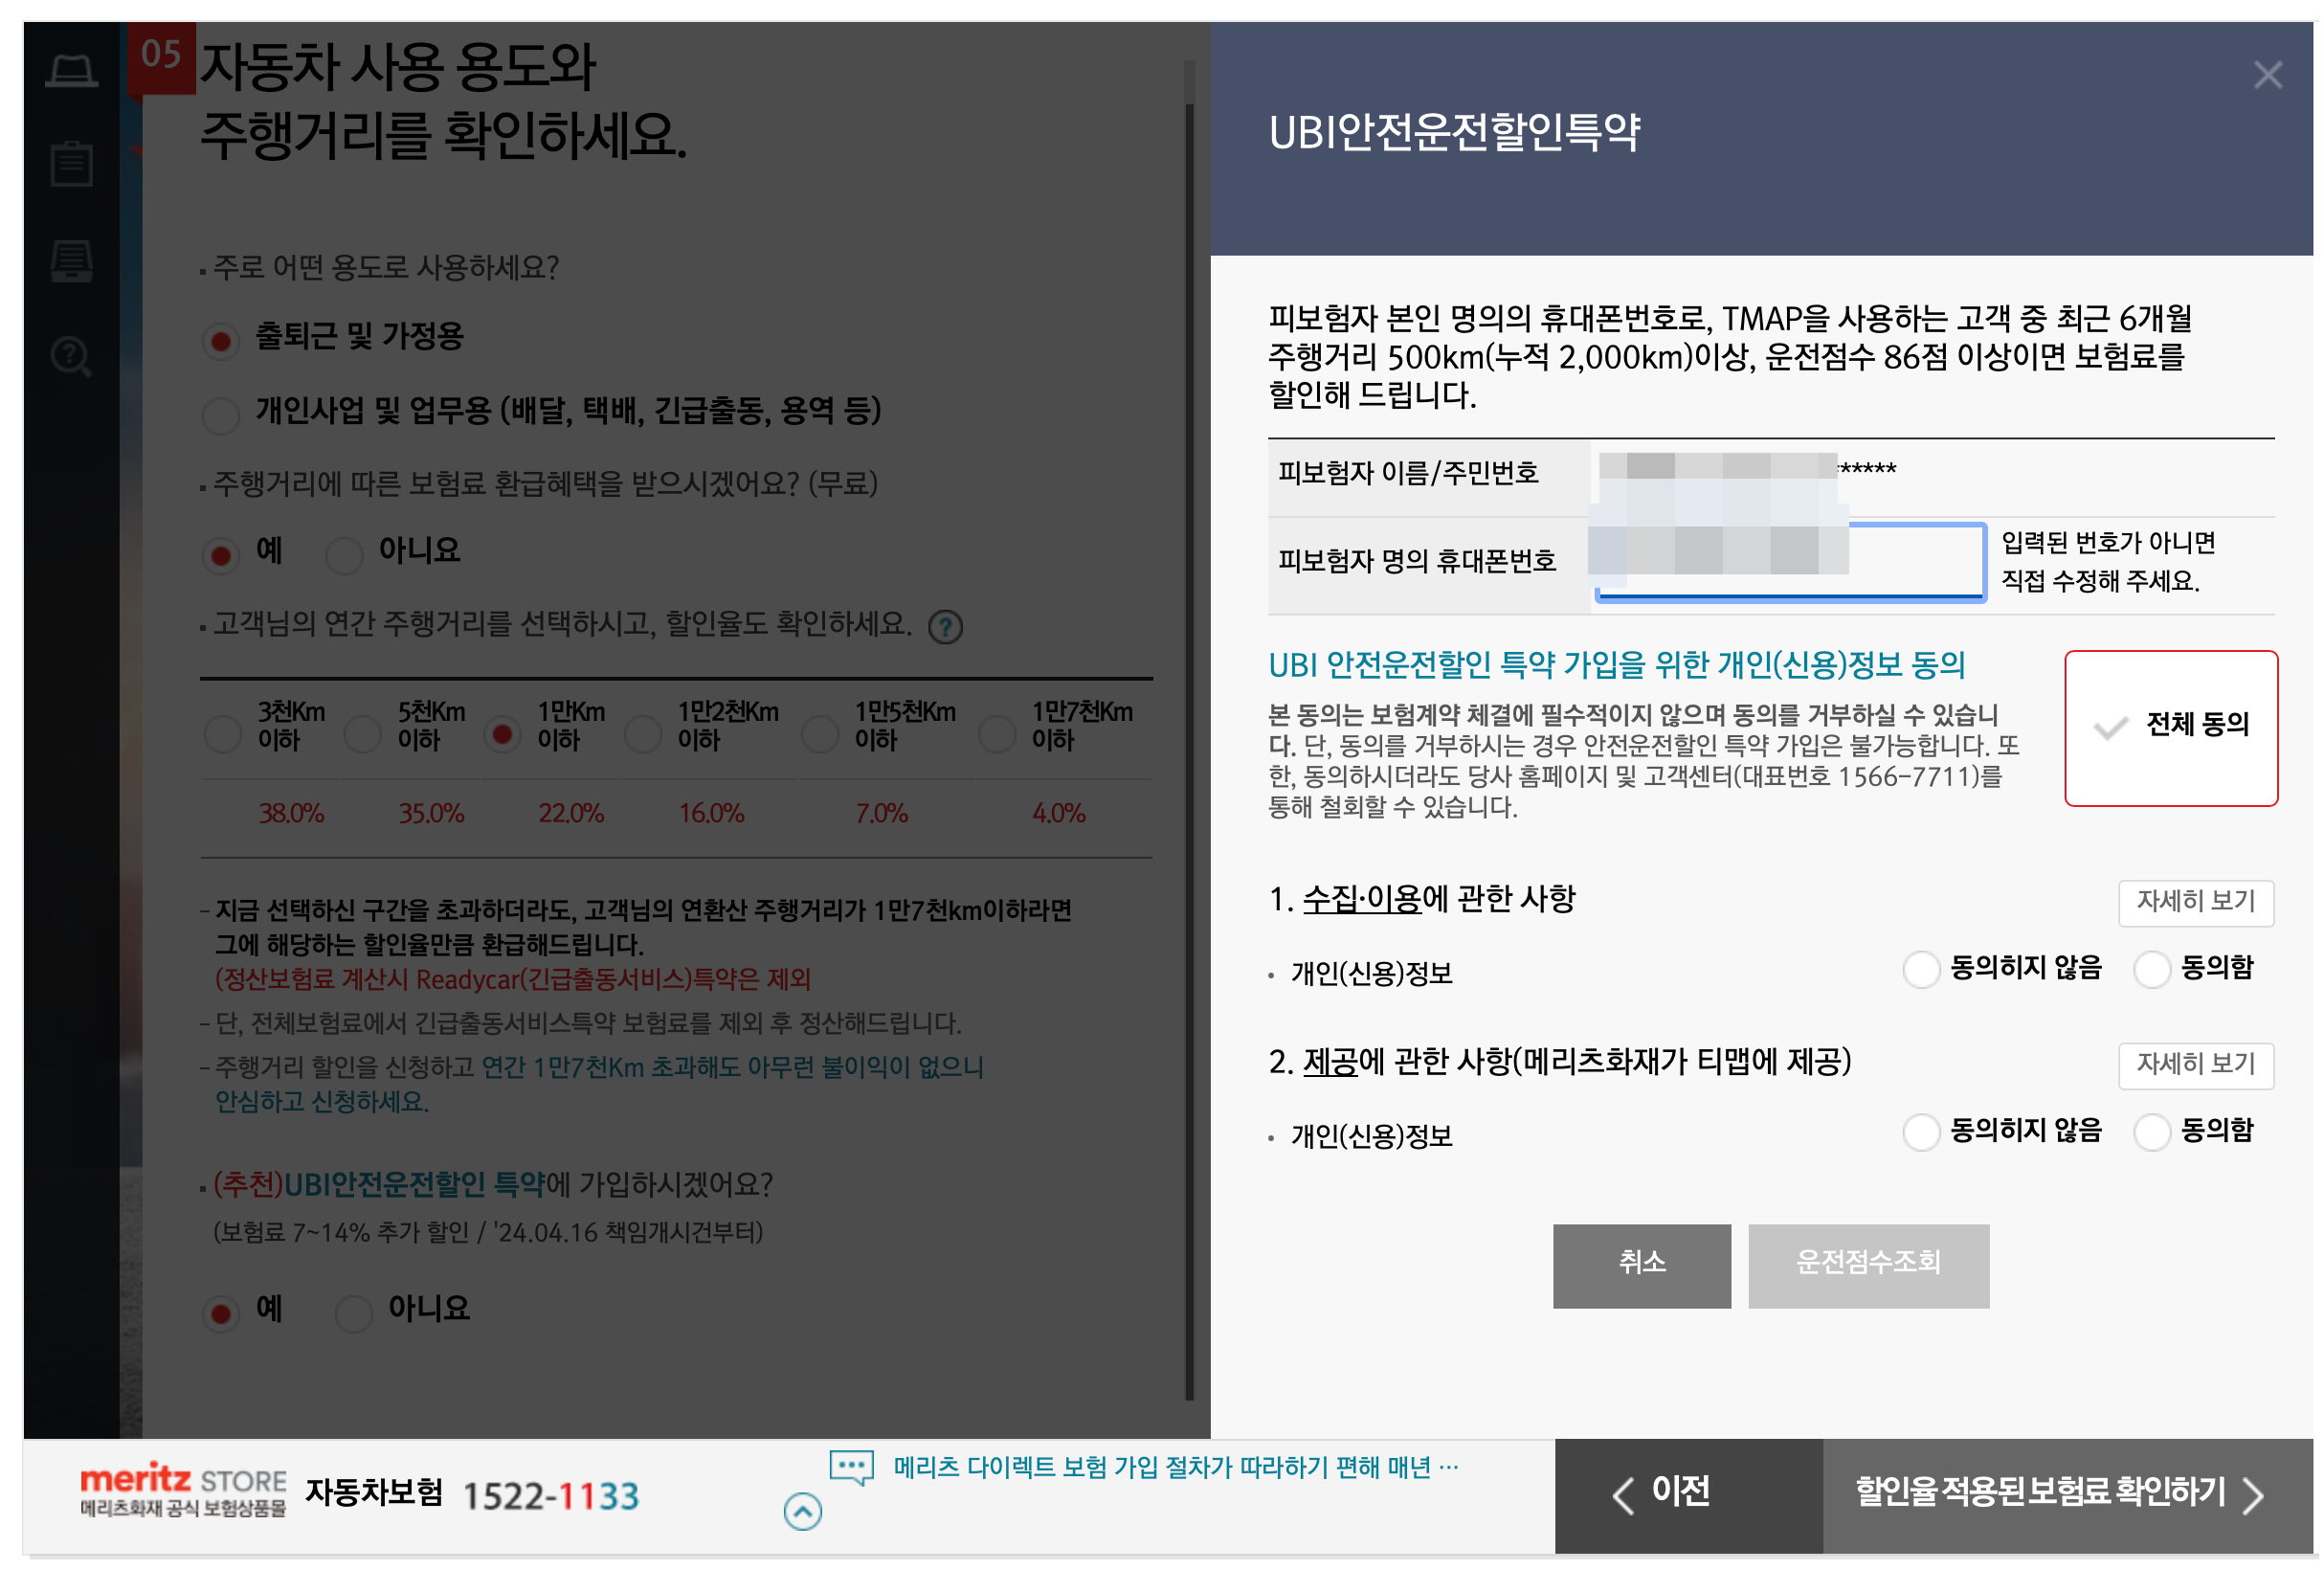Select 출퇴근 및 가정용 radio option

[x=221, y=341]
